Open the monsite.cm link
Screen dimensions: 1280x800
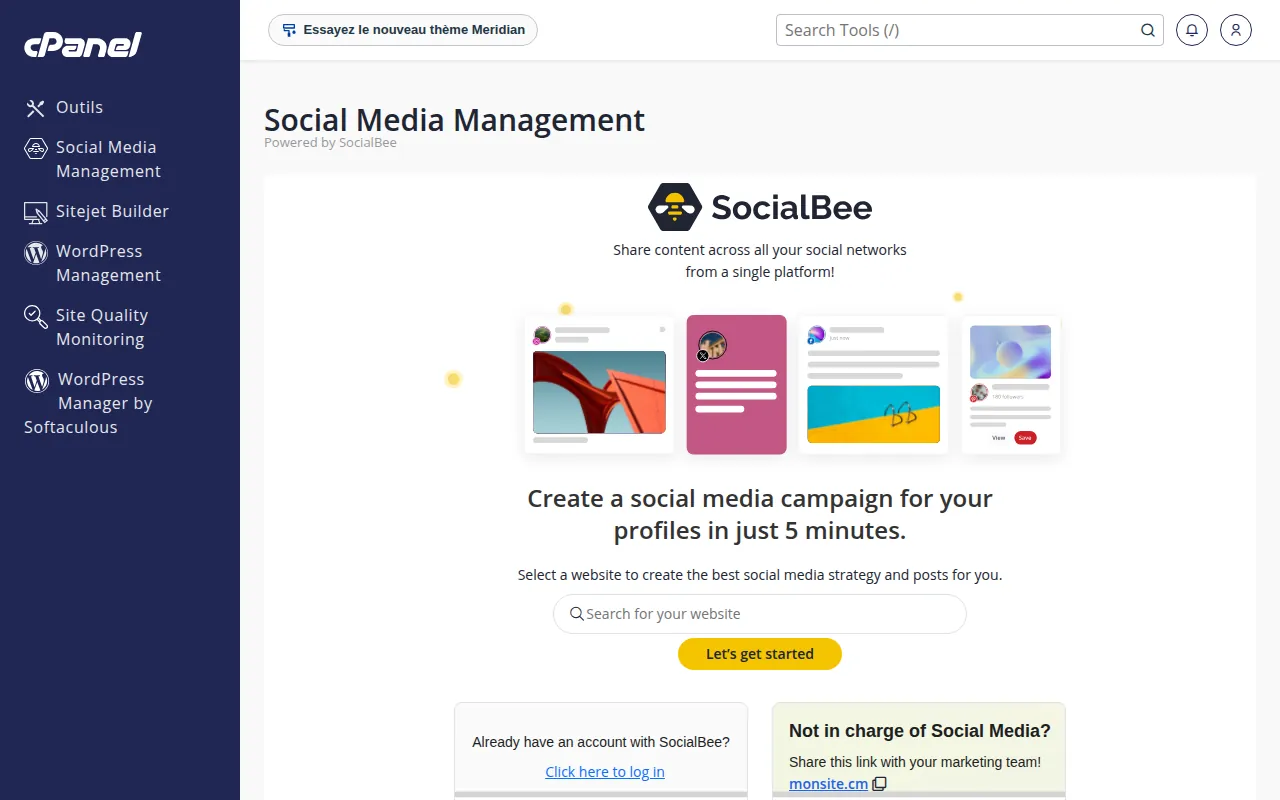pyautogui.click(x=828, y=784)
